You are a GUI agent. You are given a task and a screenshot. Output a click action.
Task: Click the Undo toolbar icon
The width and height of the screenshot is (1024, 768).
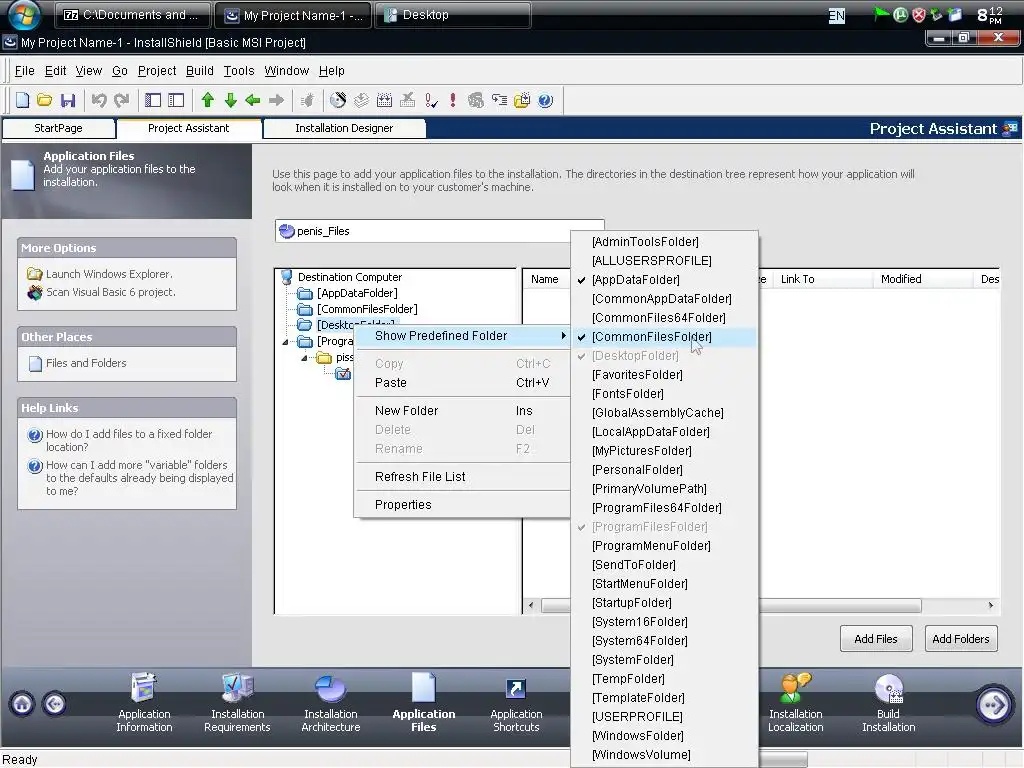coord(99,100)
